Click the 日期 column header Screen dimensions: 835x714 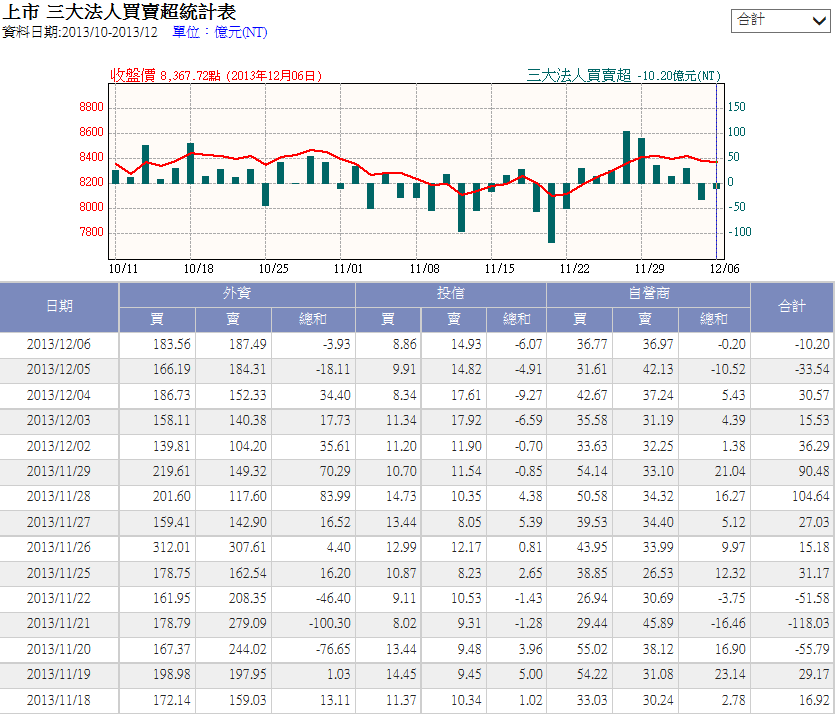[59, 306]
